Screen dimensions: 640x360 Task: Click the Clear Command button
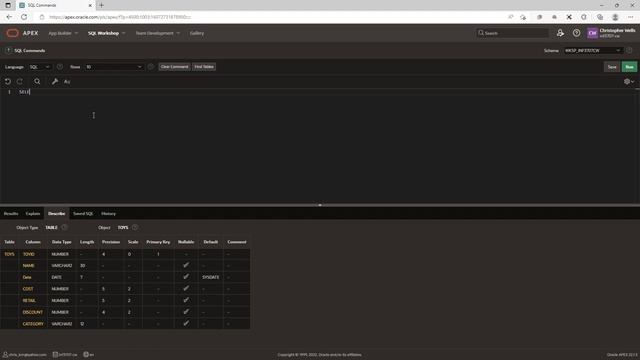point(174,67)
